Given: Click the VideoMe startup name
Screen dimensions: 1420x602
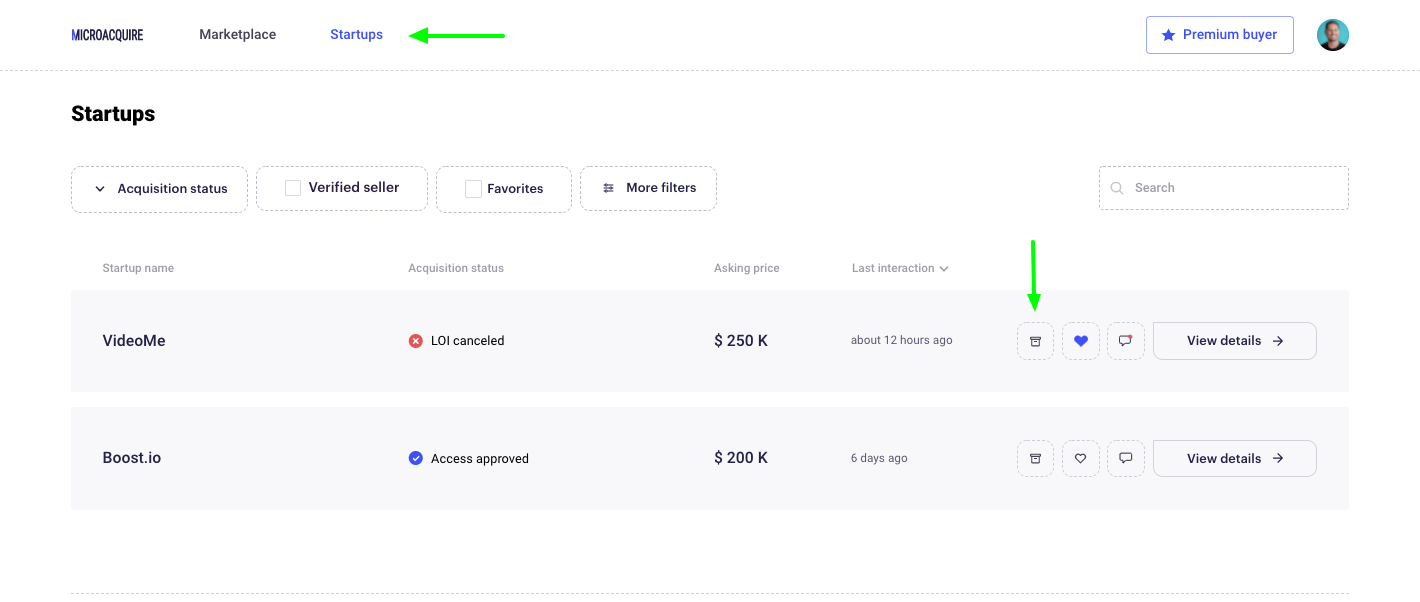Looking at the screenshot, I should [x=134, y=341].
